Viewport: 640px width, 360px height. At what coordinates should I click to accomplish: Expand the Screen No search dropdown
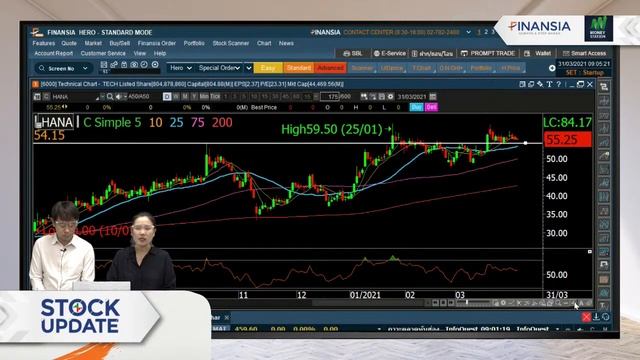(85, 68)
